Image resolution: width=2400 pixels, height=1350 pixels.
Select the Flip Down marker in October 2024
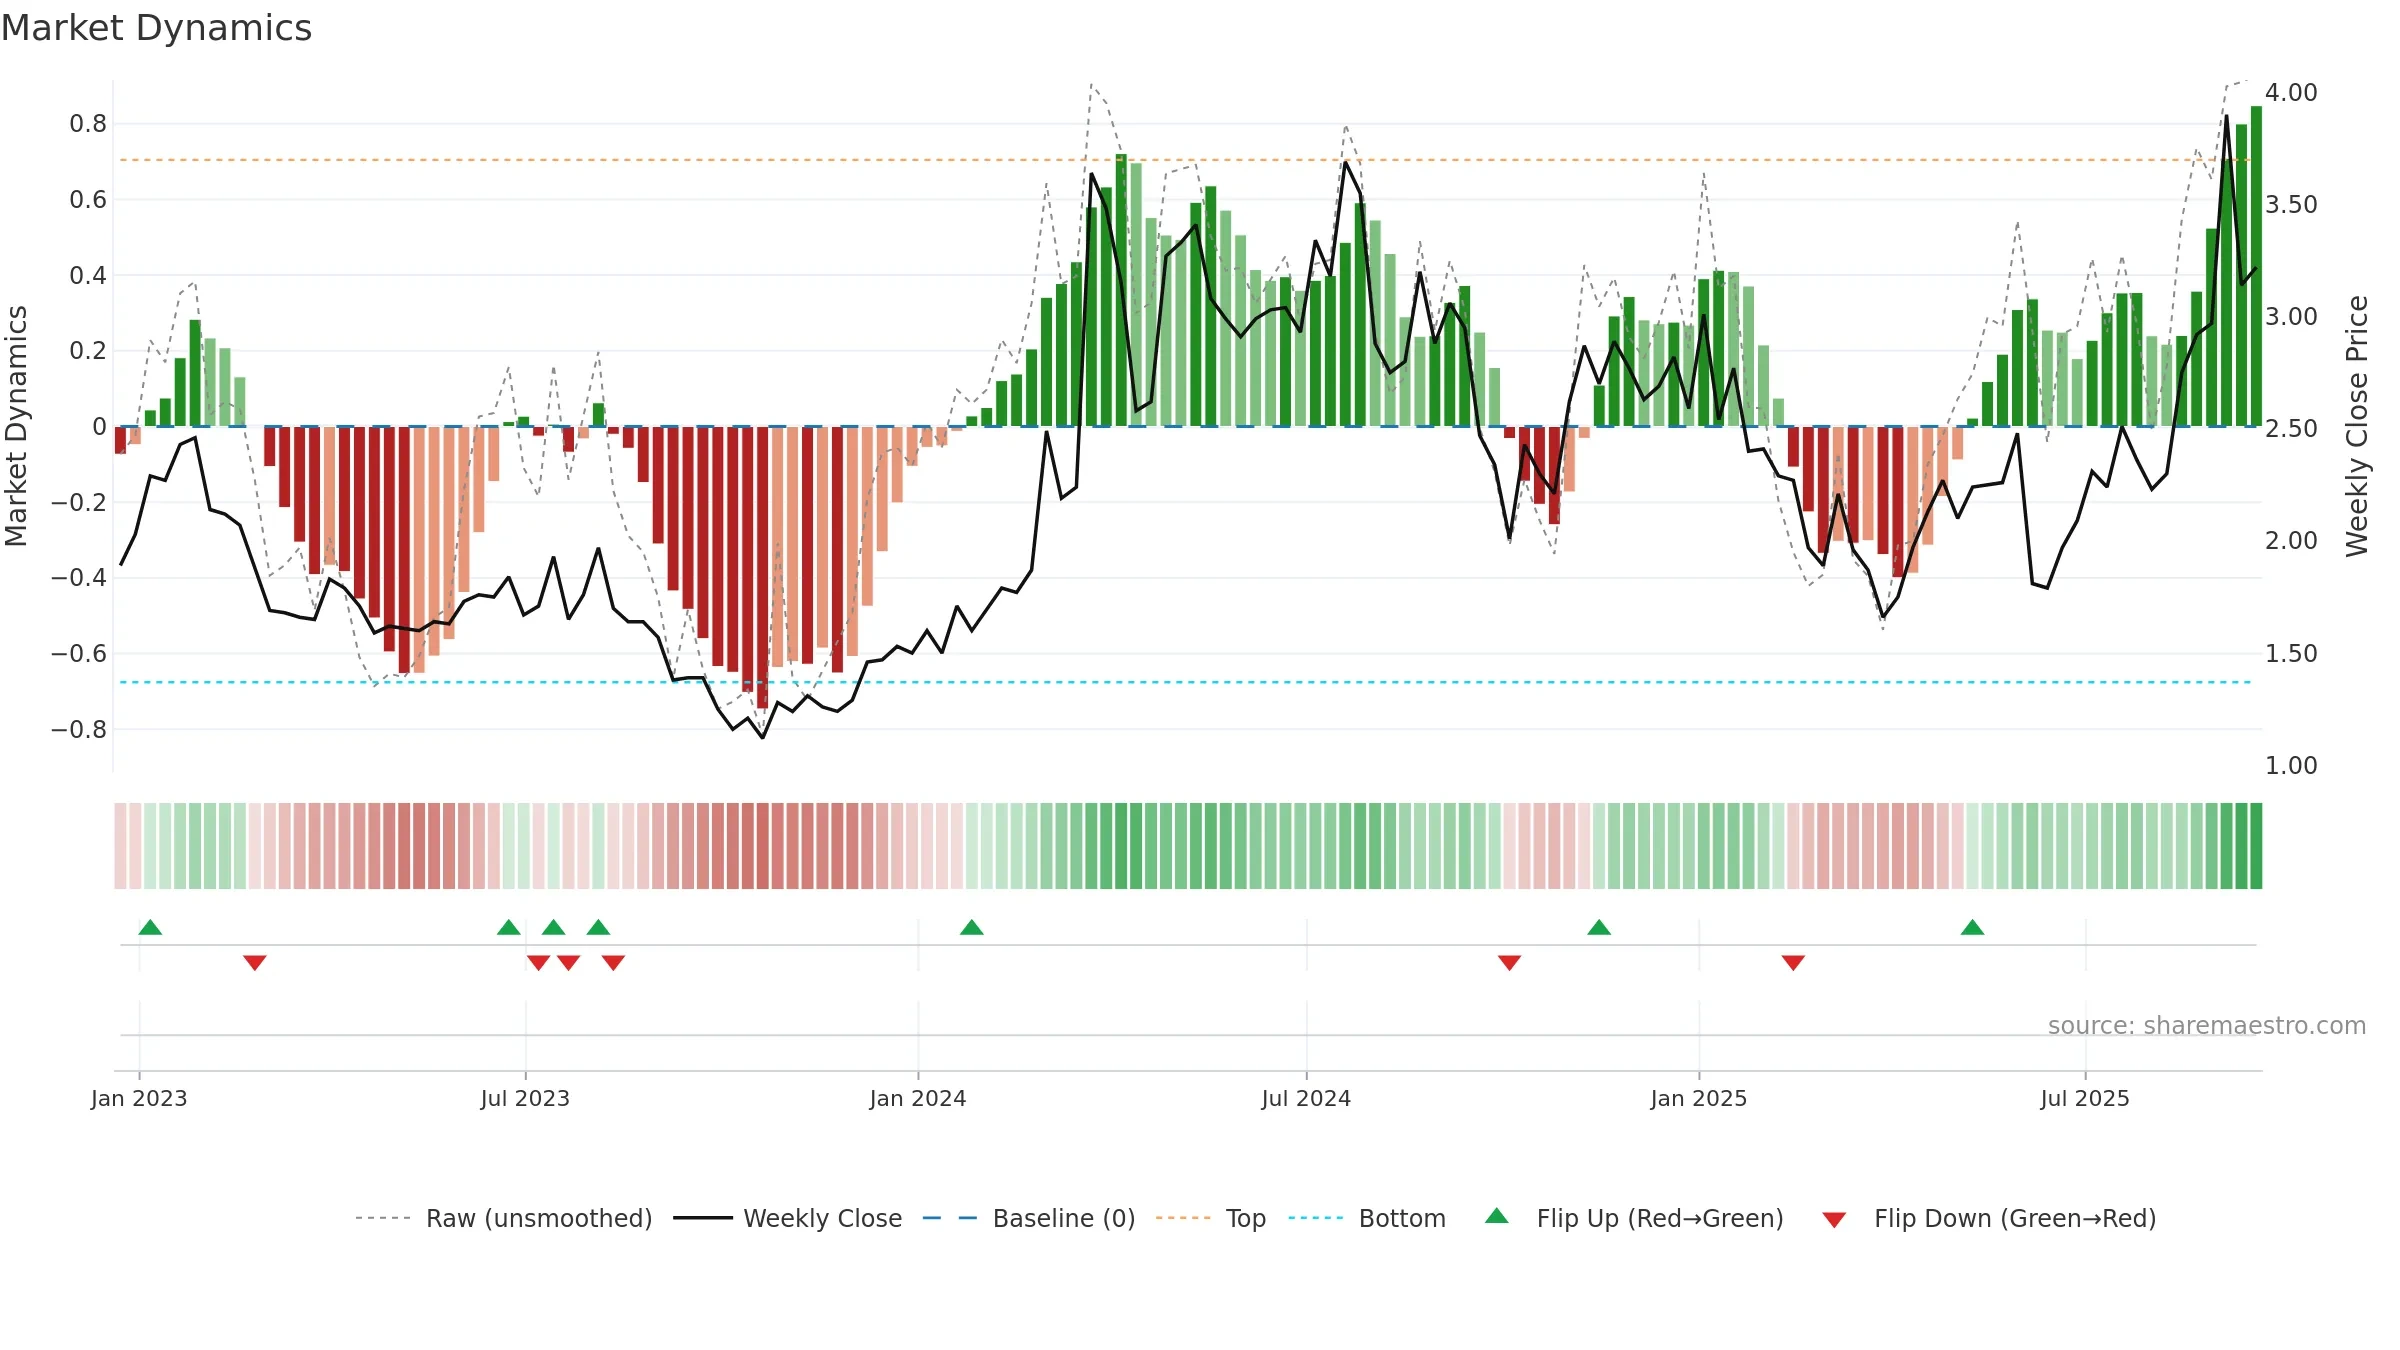(1510, 962)
